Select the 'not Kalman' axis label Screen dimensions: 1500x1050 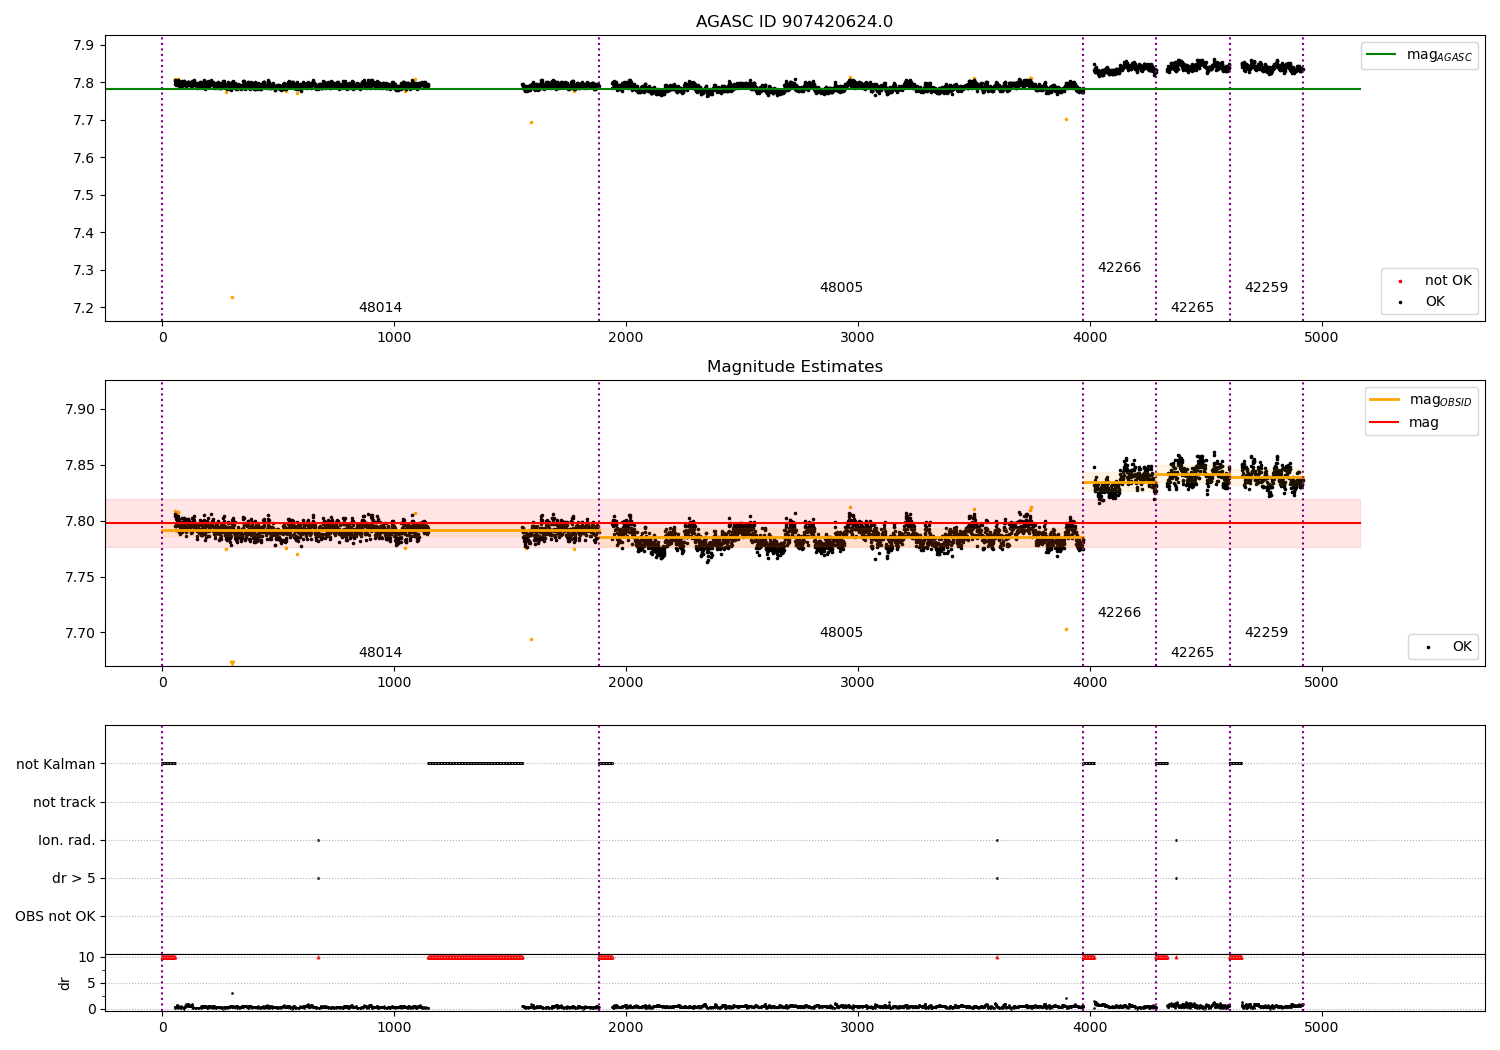point(56,765)
